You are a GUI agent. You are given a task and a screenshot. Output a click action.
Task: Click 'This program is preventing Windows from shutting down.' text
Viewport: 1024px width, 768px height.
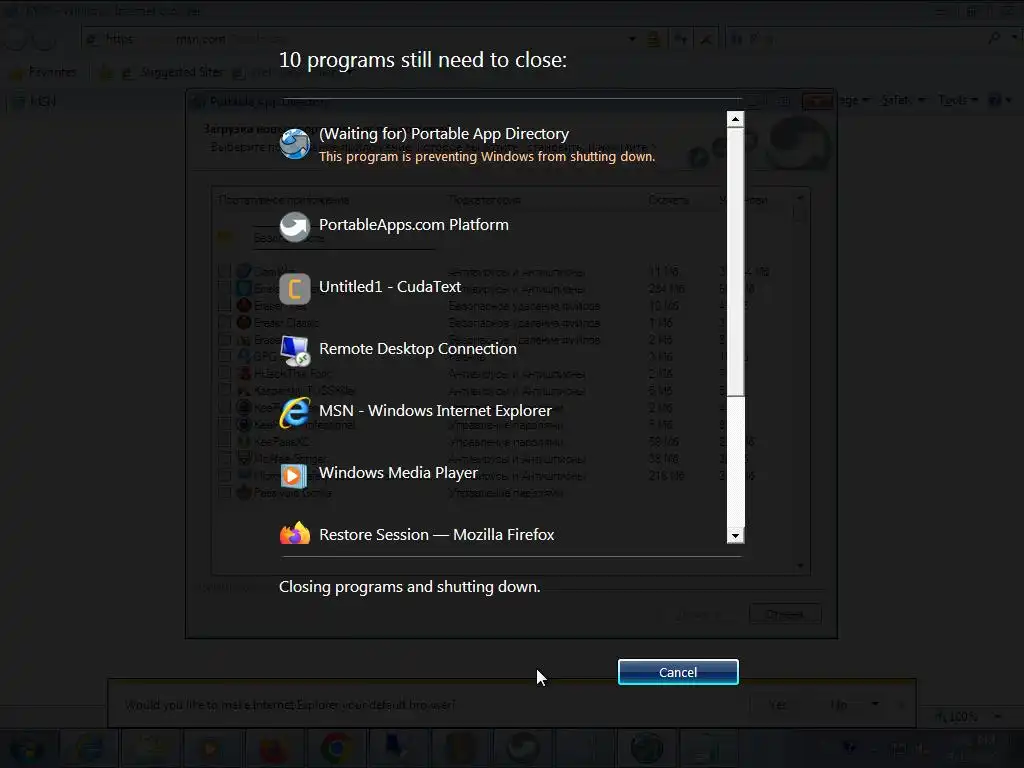(x=487, y=157)
